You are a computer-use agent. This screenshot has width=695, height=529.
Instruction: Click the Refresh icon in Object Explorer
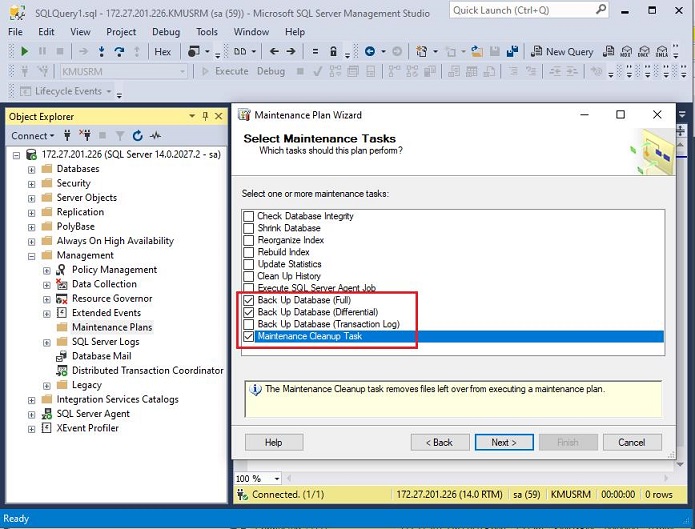[138, 136]
